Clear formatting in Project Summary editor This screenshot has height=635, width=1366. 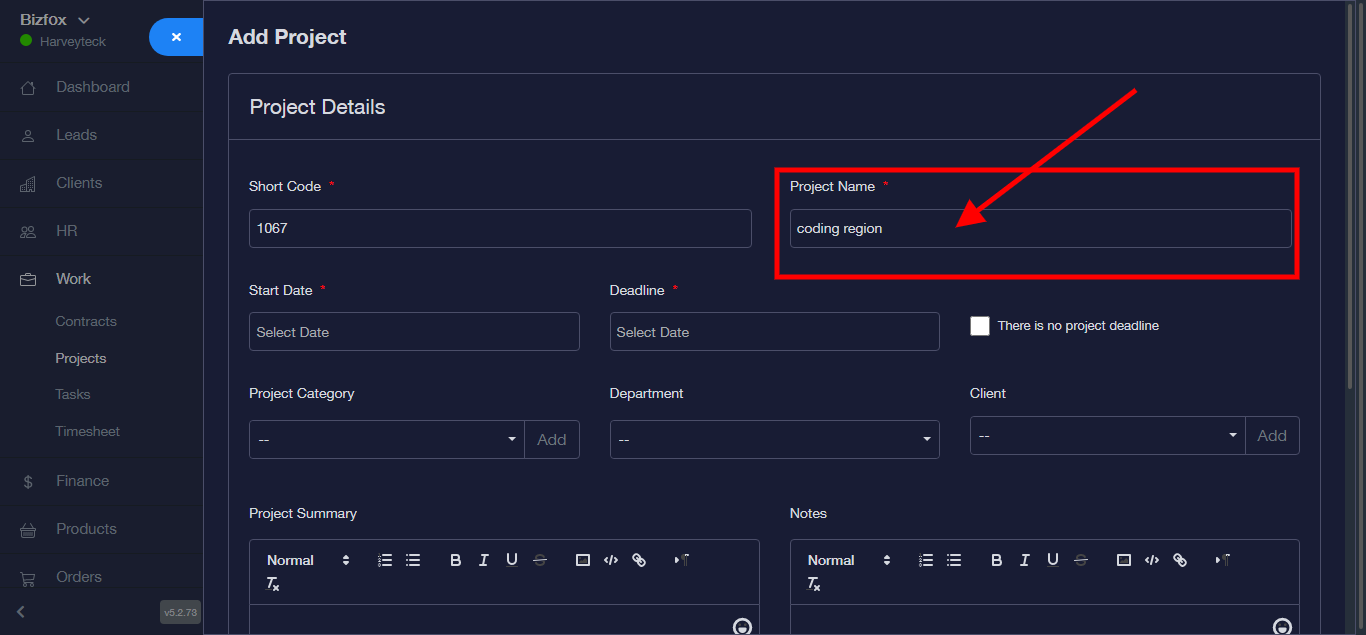pyautogui.click(x=272, y=584)
